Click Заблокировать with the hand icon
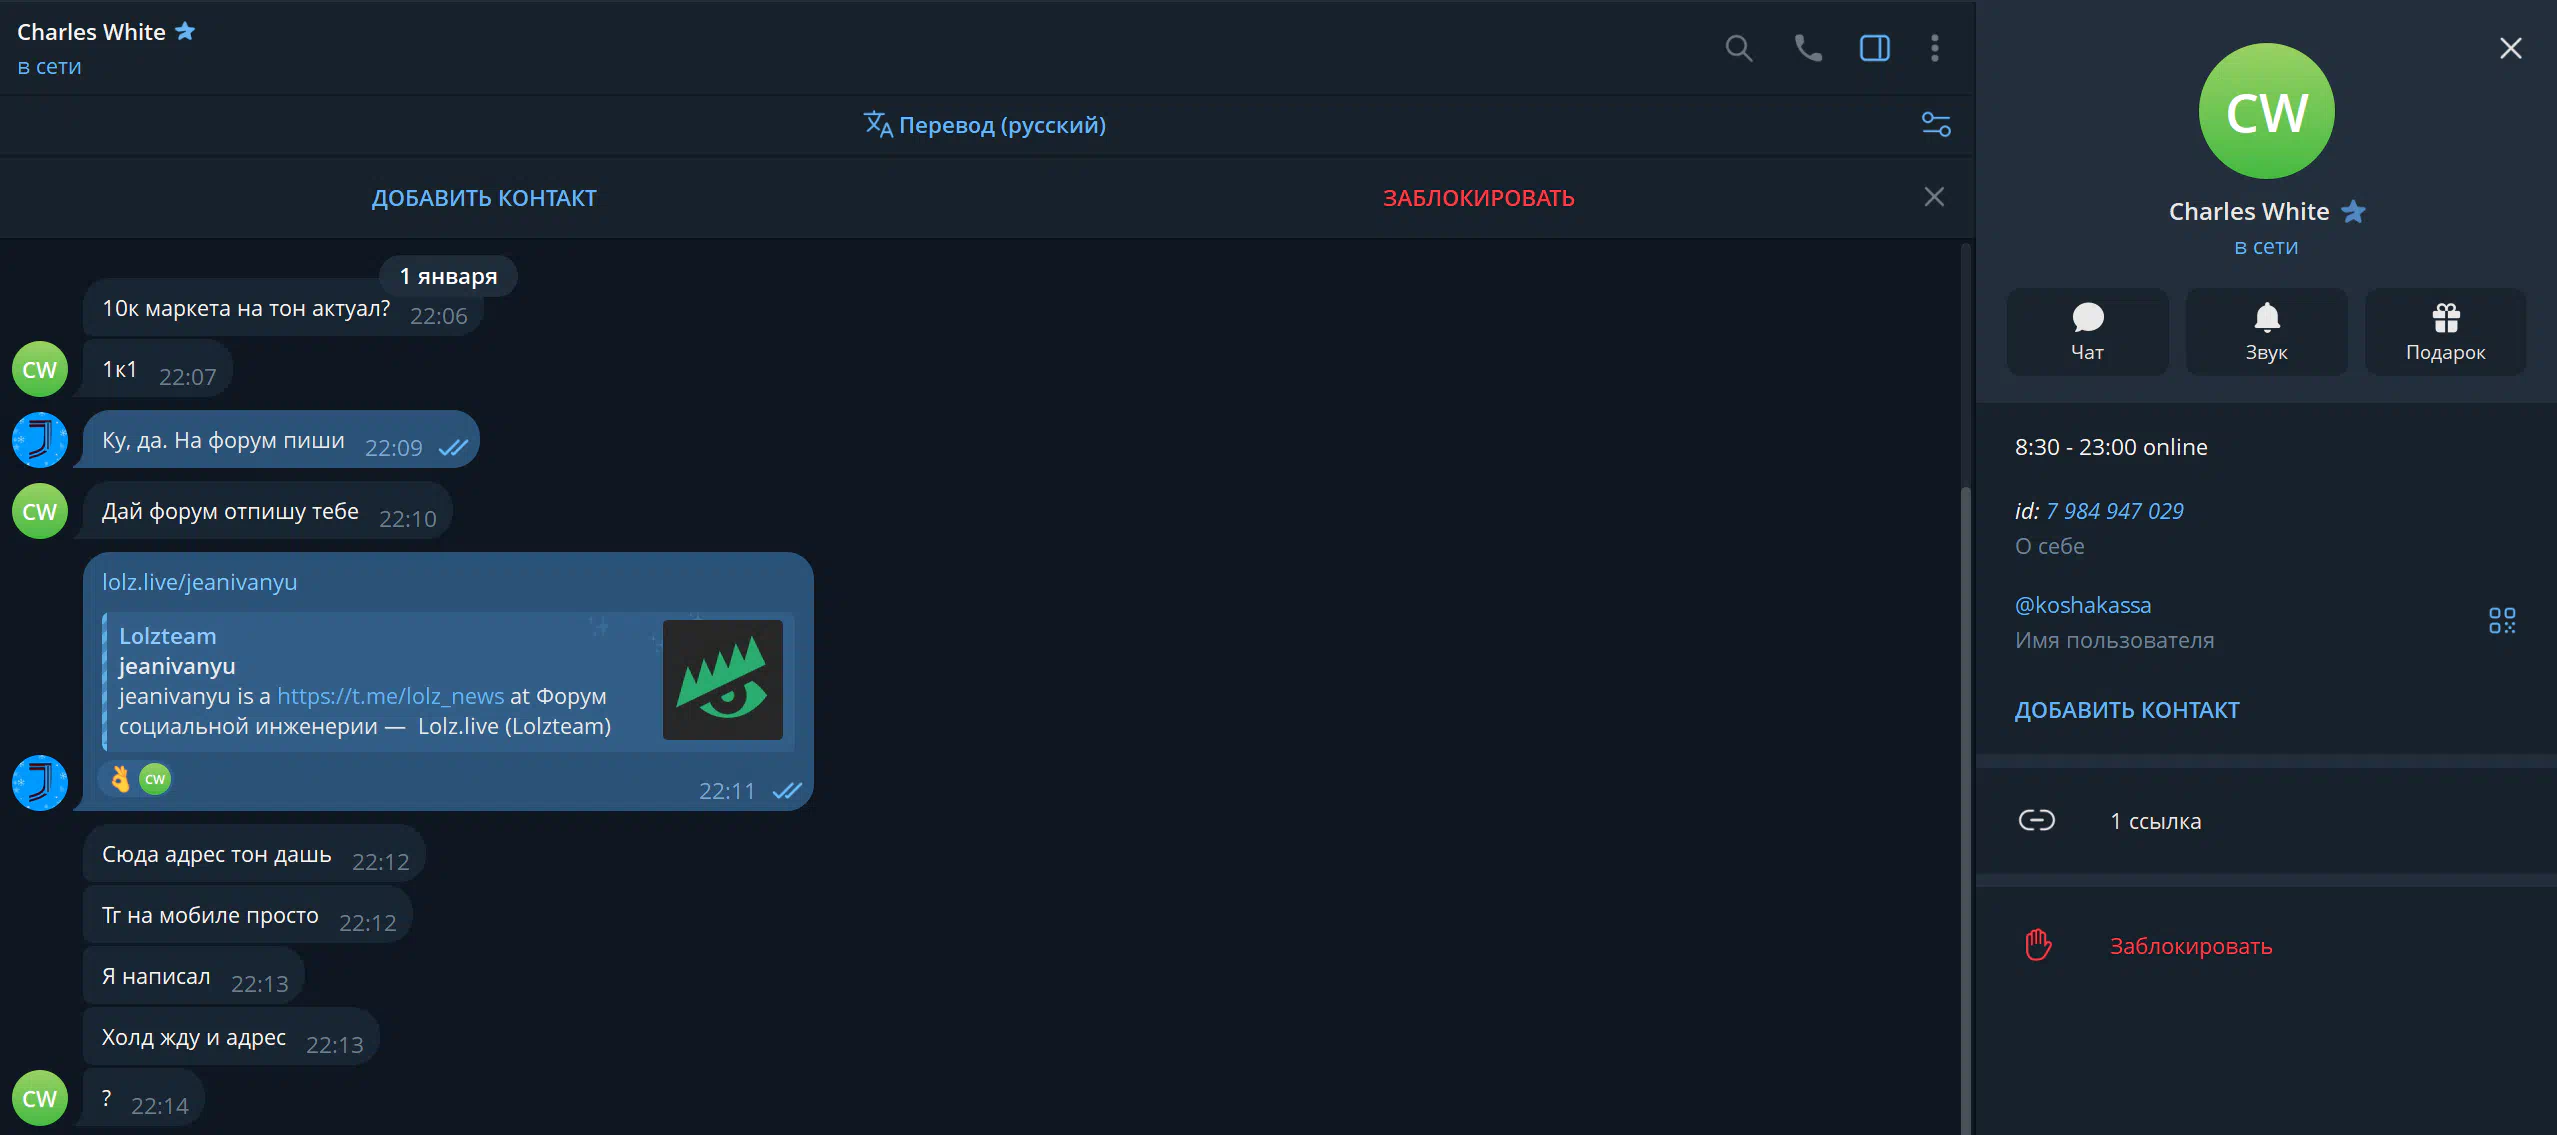The width and height of the screenshot is (2557, 1135). tap(2190, 946)
